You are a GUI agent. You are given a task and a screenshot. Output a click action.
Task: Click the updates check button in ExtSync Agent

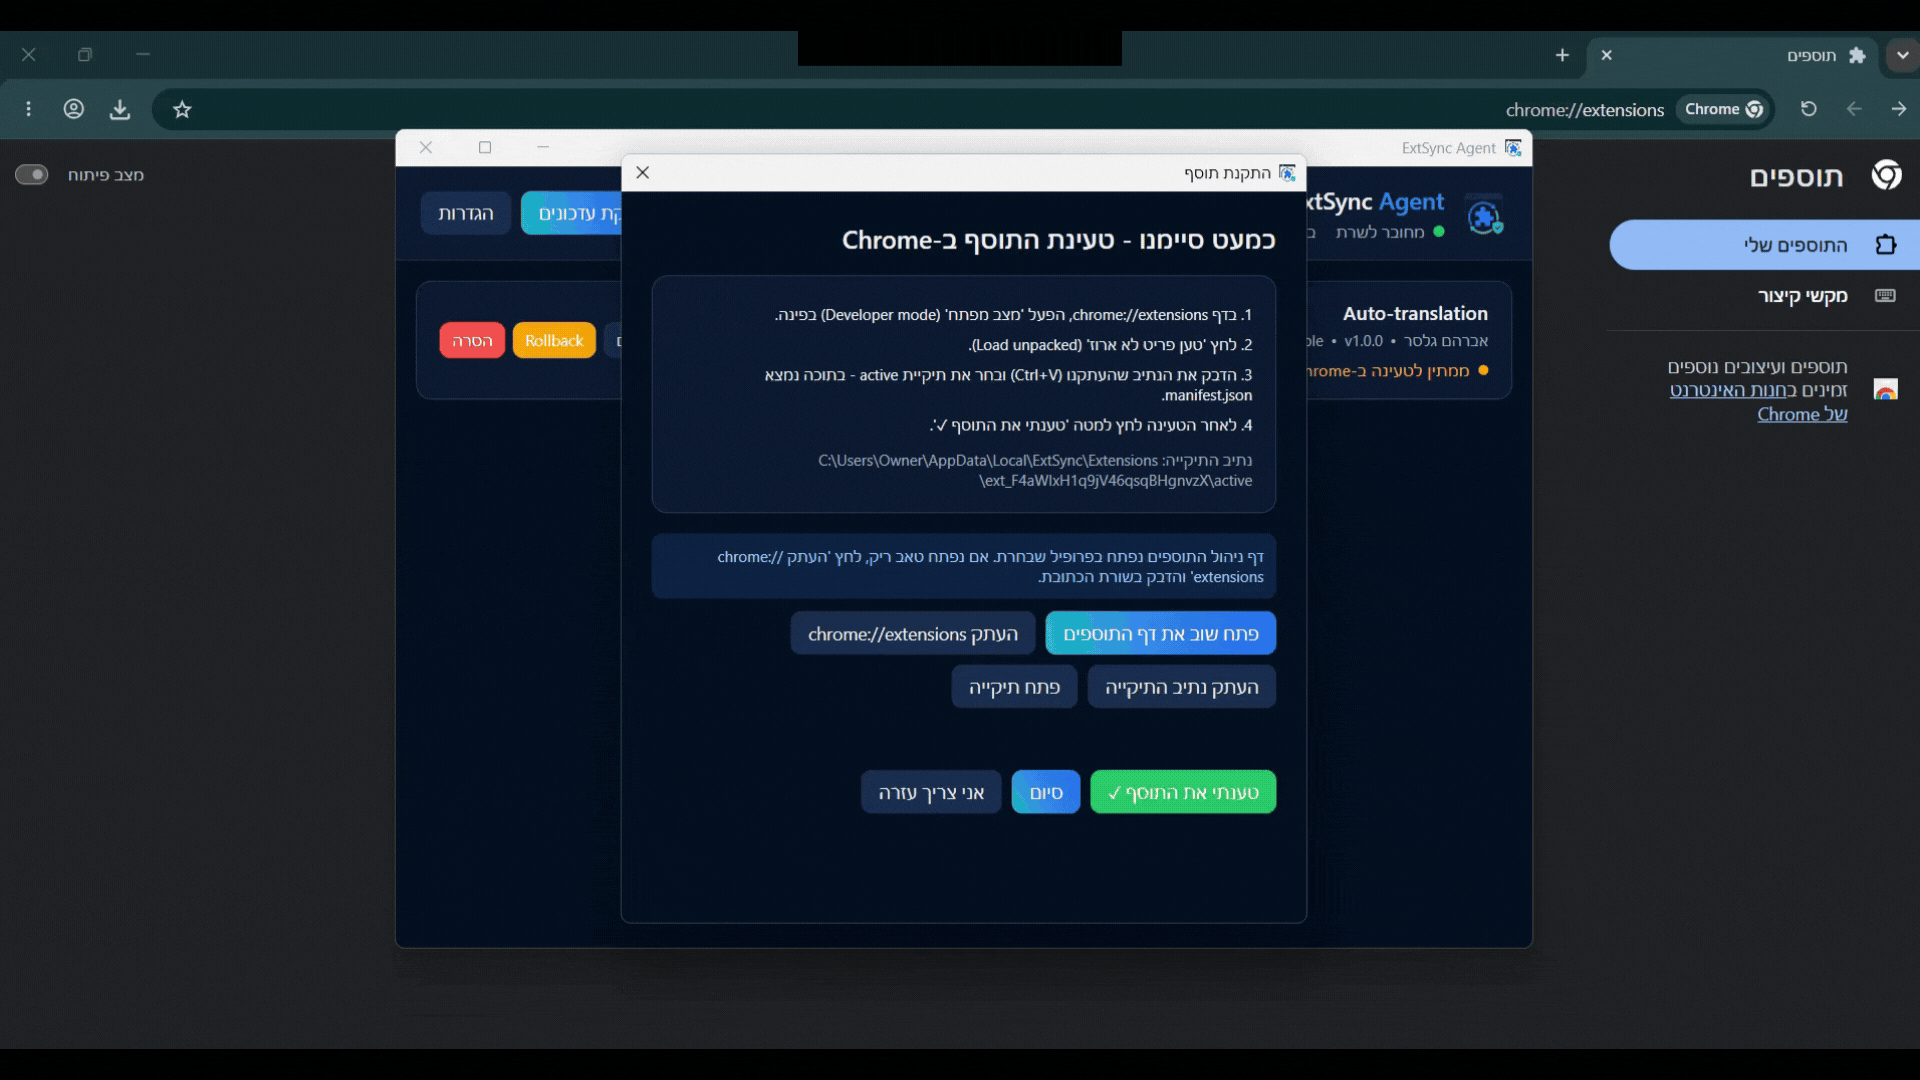pyautogui.click(x=572, y=213)
